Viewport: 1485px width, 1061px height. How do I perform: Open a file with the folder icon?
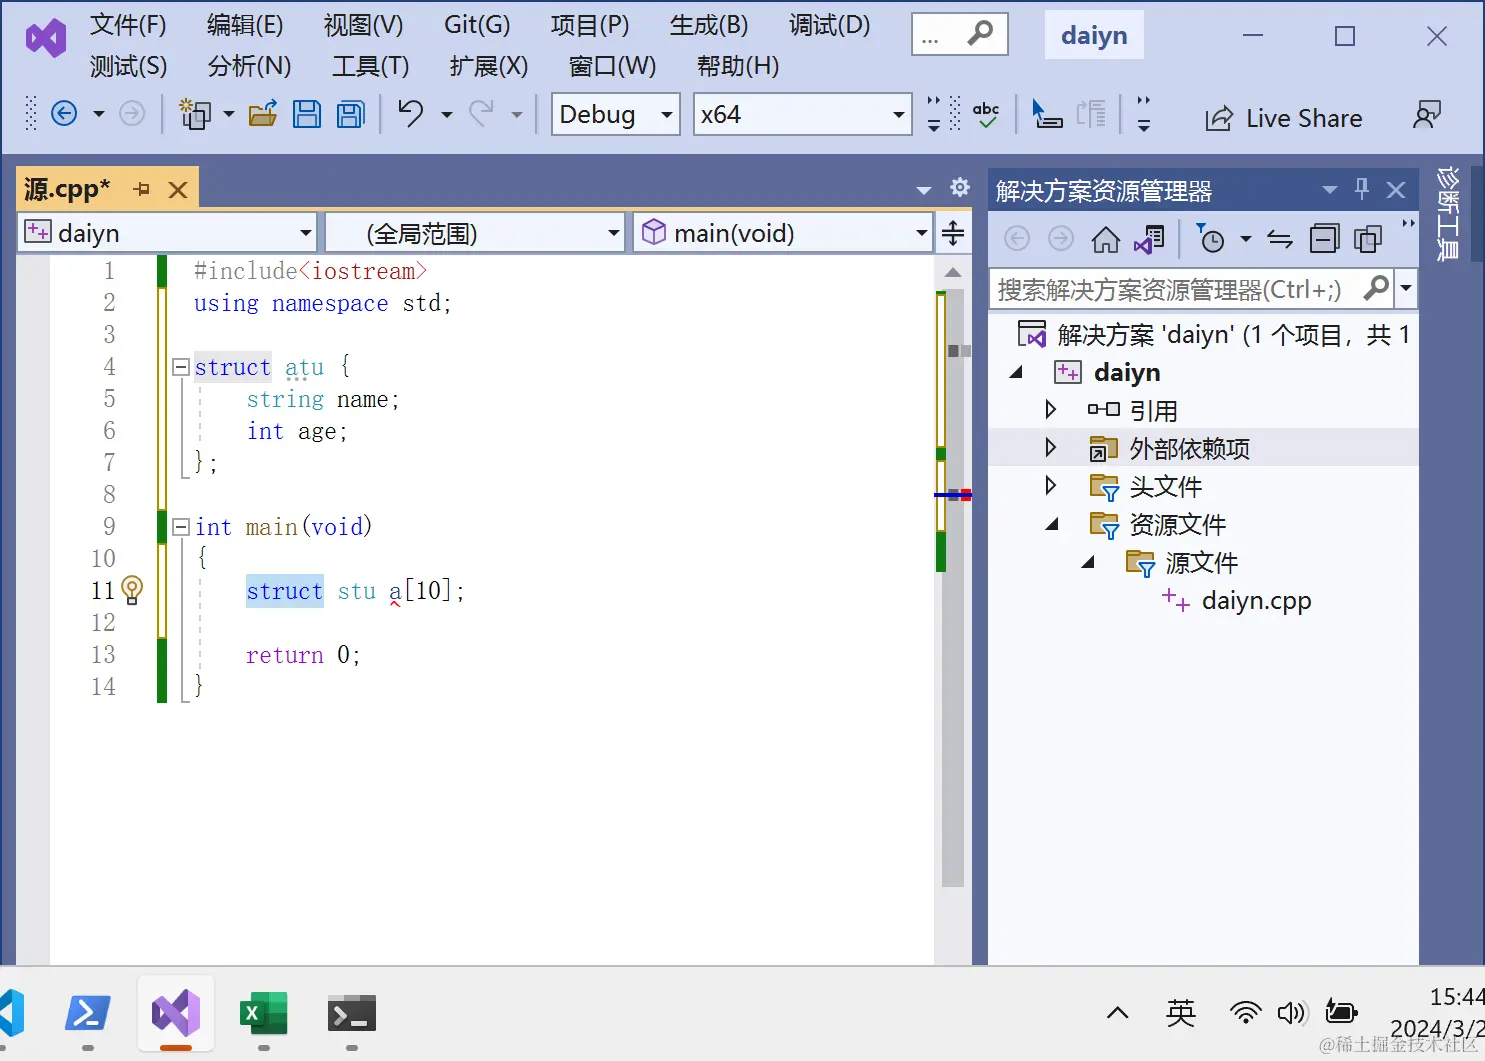click(263, 114)
